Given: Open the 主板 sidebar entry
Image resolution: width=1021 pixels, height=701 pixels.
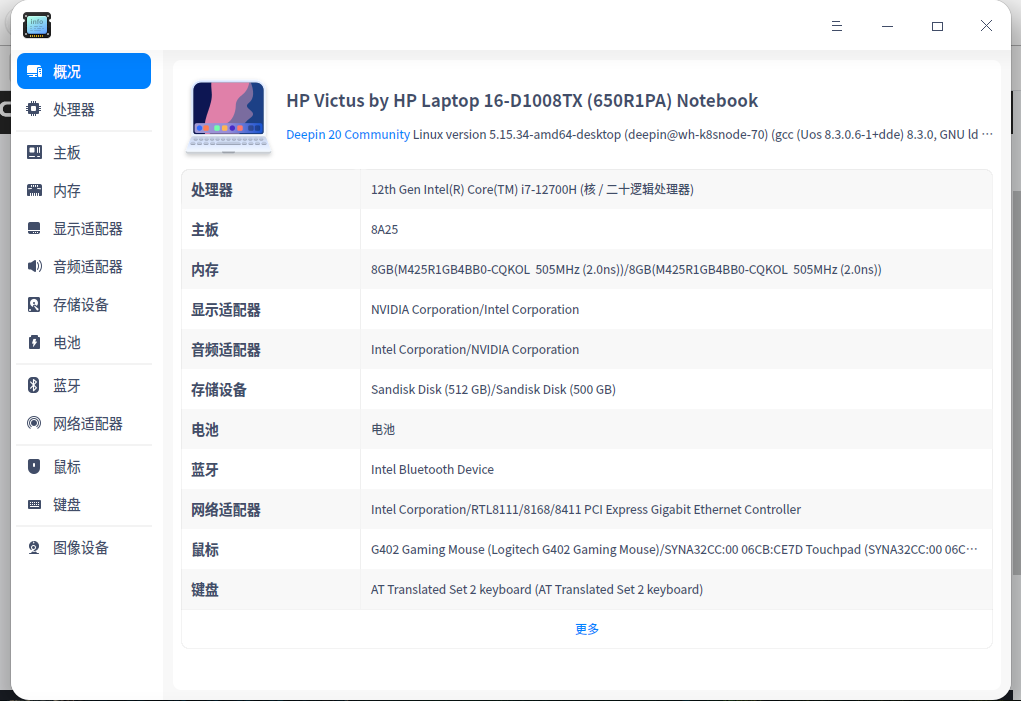Looking at the screenshot, I should (84, 153).
